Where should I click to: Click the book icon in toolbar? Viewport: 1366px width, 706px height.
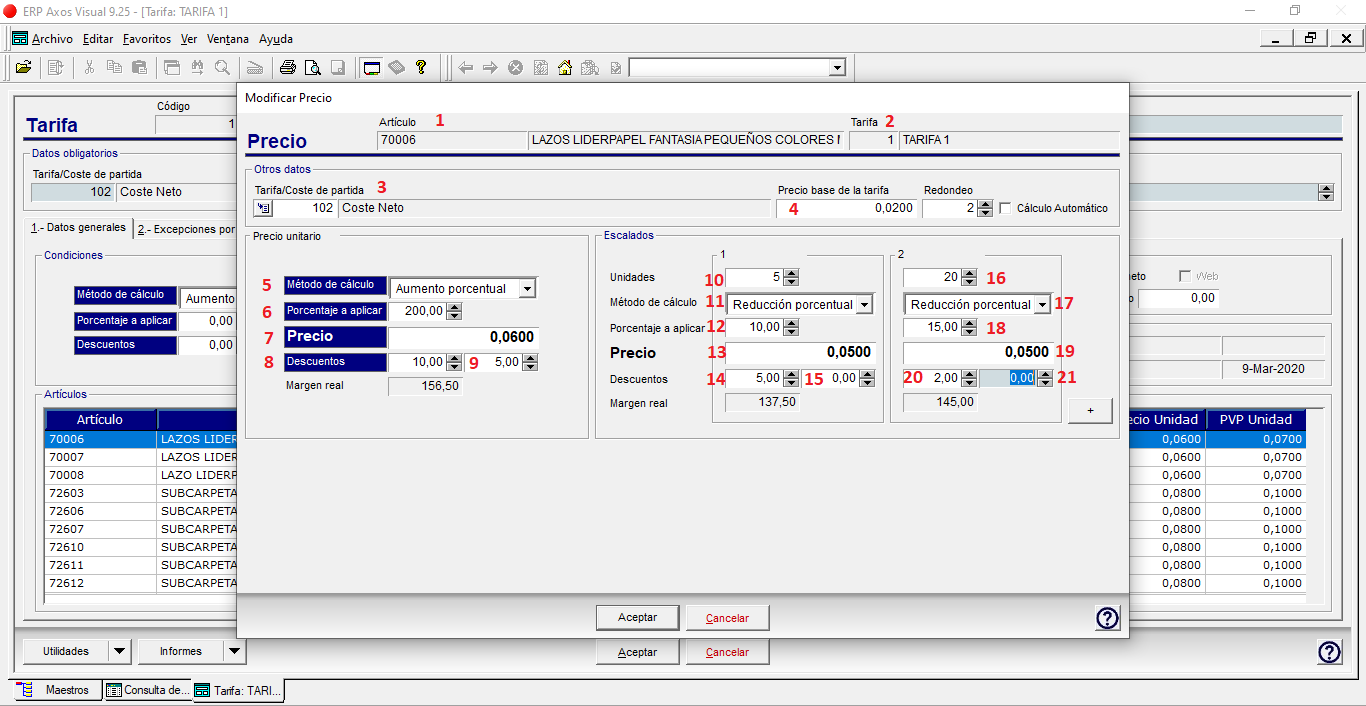(397, 68)
